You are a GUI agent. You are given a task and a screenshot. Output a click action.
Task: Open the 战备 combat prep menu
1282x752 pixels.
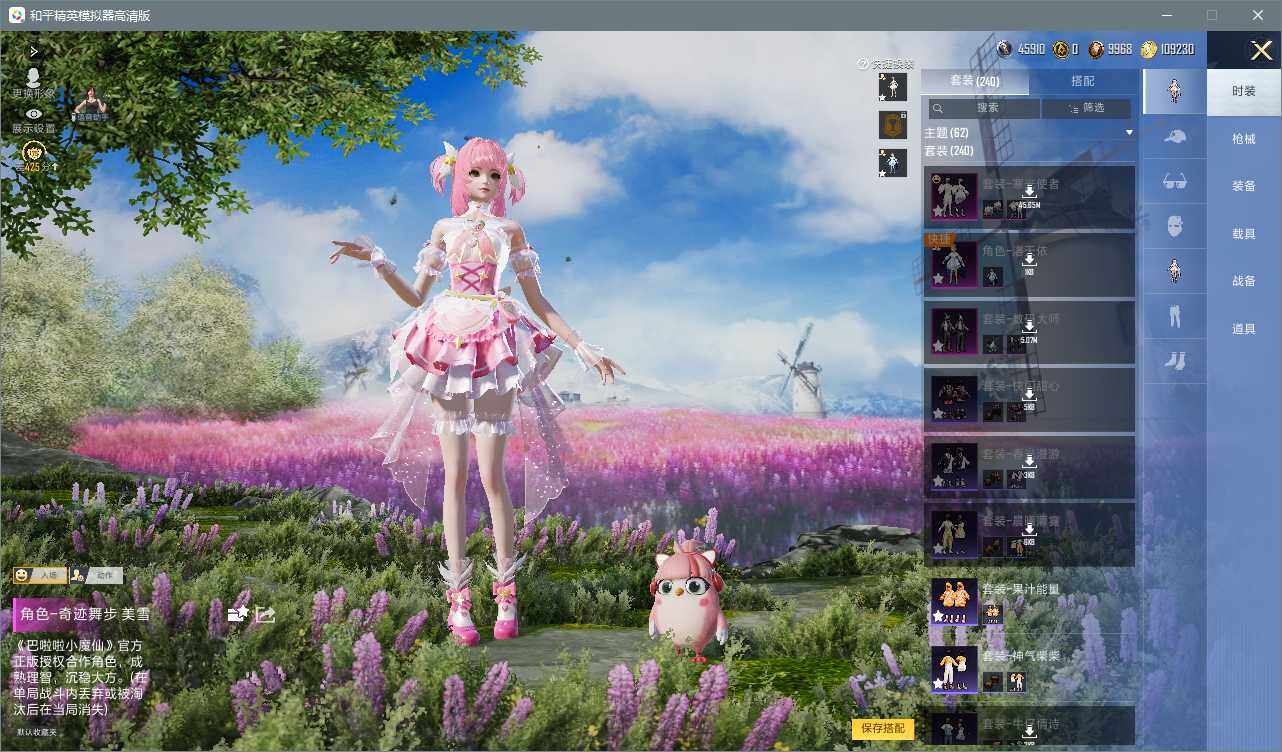pyautogui.click(x=1244, y=281)
